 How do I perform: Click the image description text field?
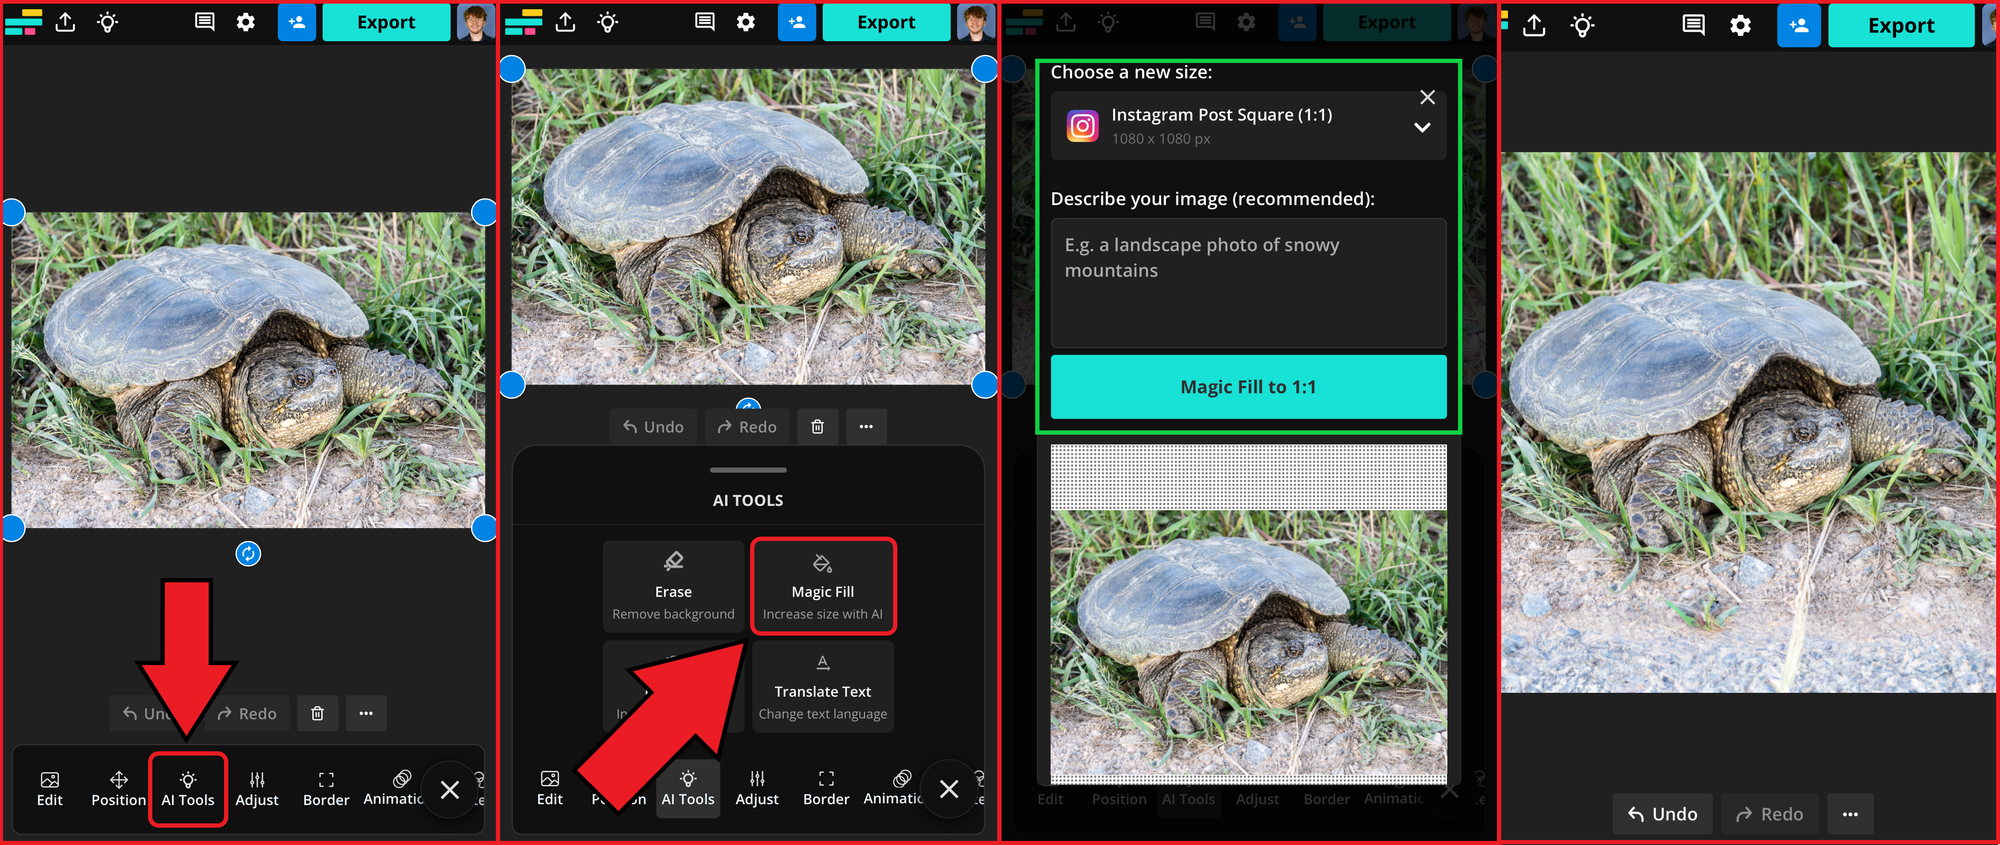coord(1248,283)
